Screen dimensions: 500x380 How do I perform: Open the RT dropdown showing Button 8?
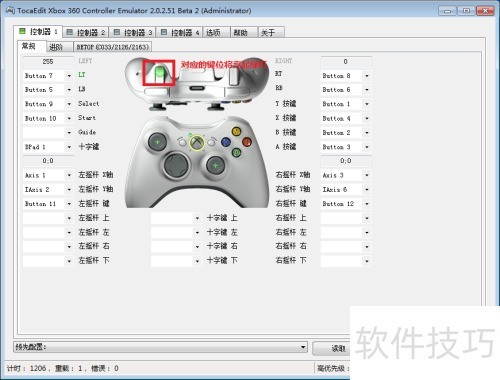tap(346, 76)
